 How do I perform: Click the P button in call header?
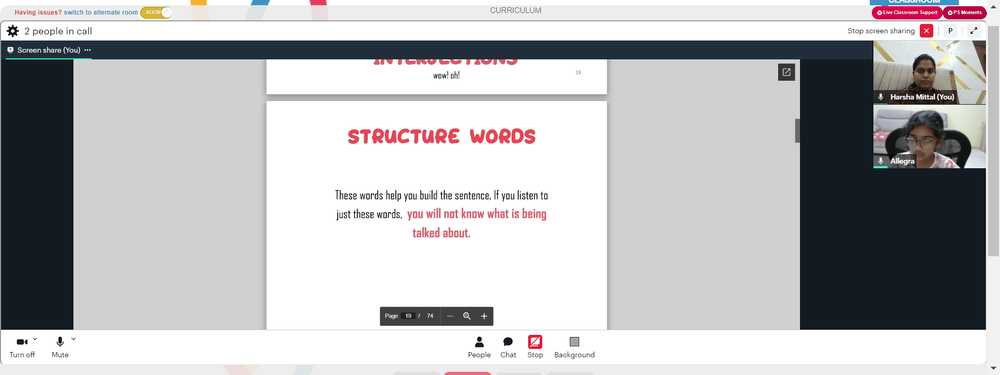[950, 31]
